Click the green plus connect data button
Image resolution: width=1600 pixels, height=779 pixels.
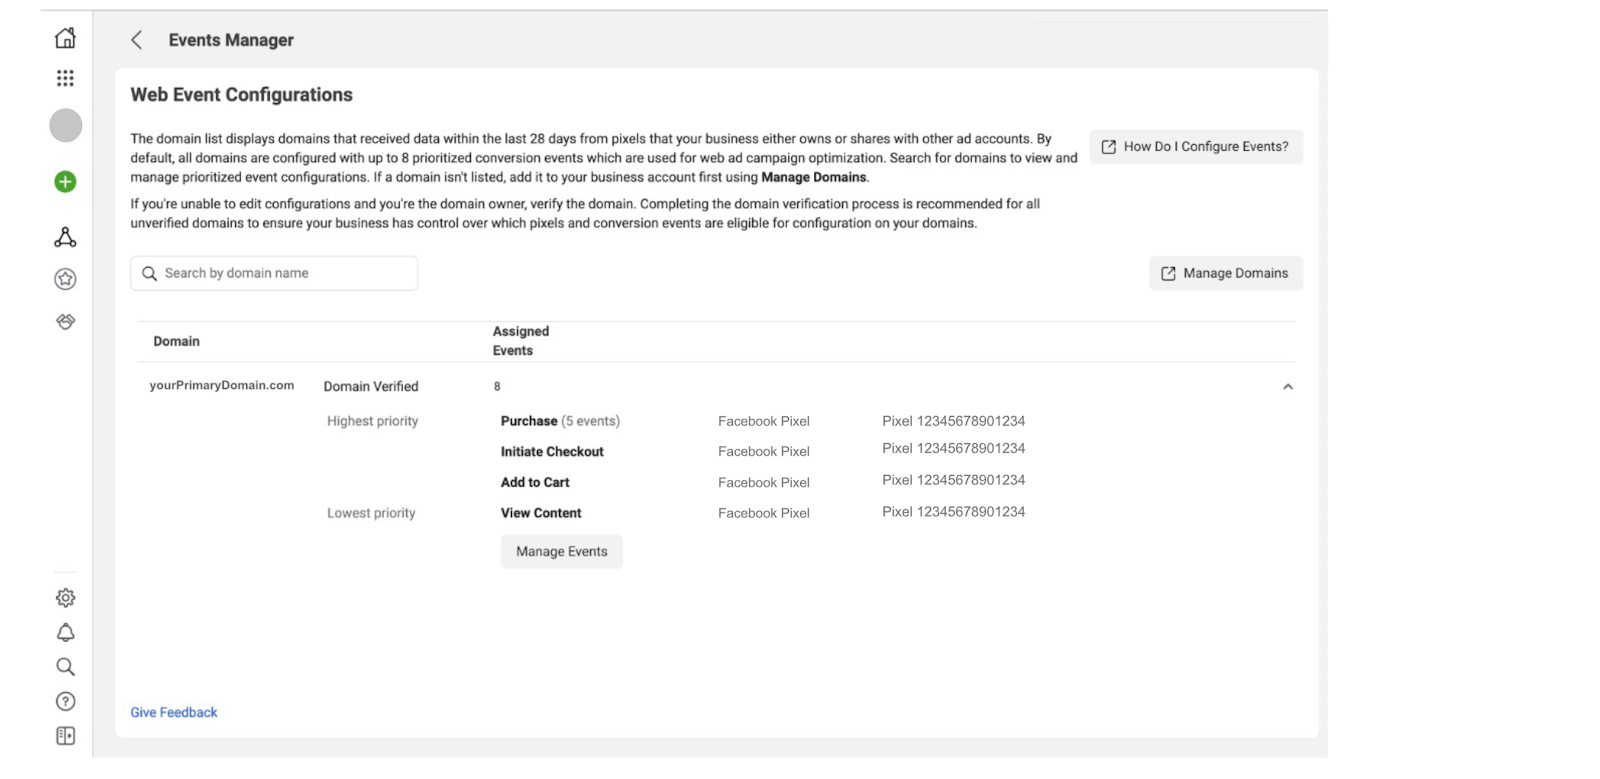click(65, 182)
